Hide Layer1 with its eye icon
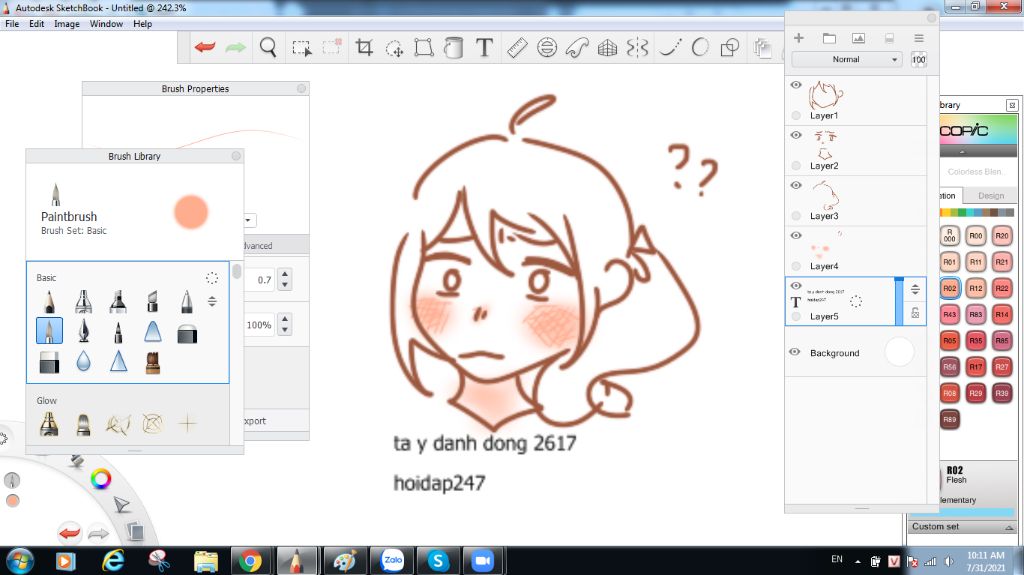This screenshot has height=575, width=1024. (795, 85)
